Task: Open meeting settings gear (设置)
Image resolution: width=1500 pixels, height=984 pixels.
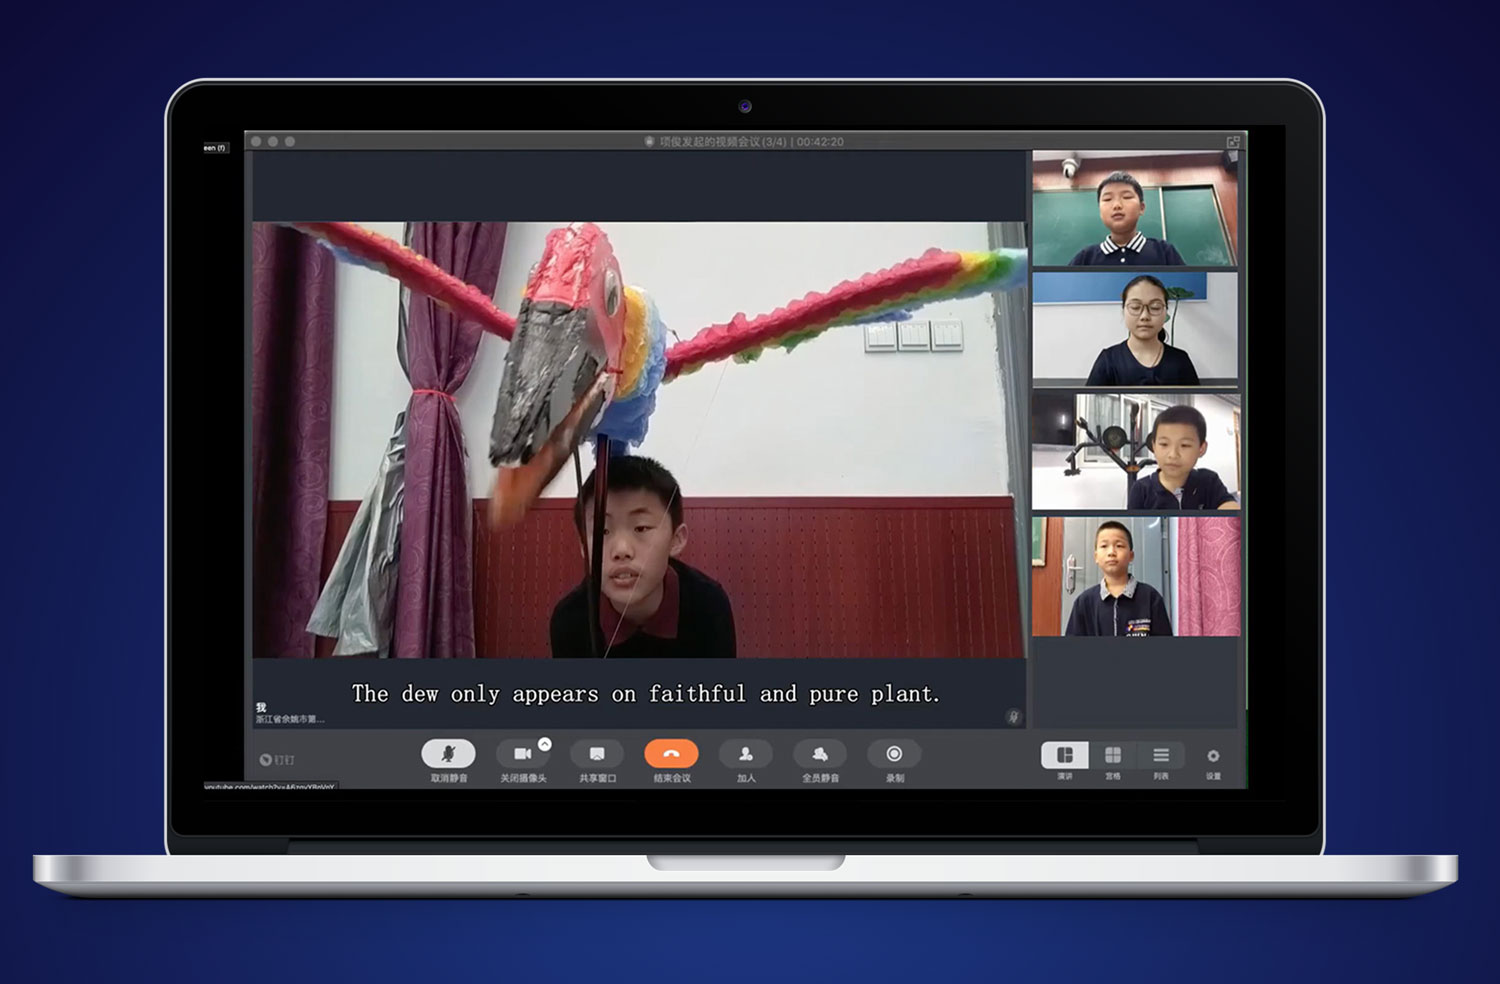Action: tap(1213, 756)
